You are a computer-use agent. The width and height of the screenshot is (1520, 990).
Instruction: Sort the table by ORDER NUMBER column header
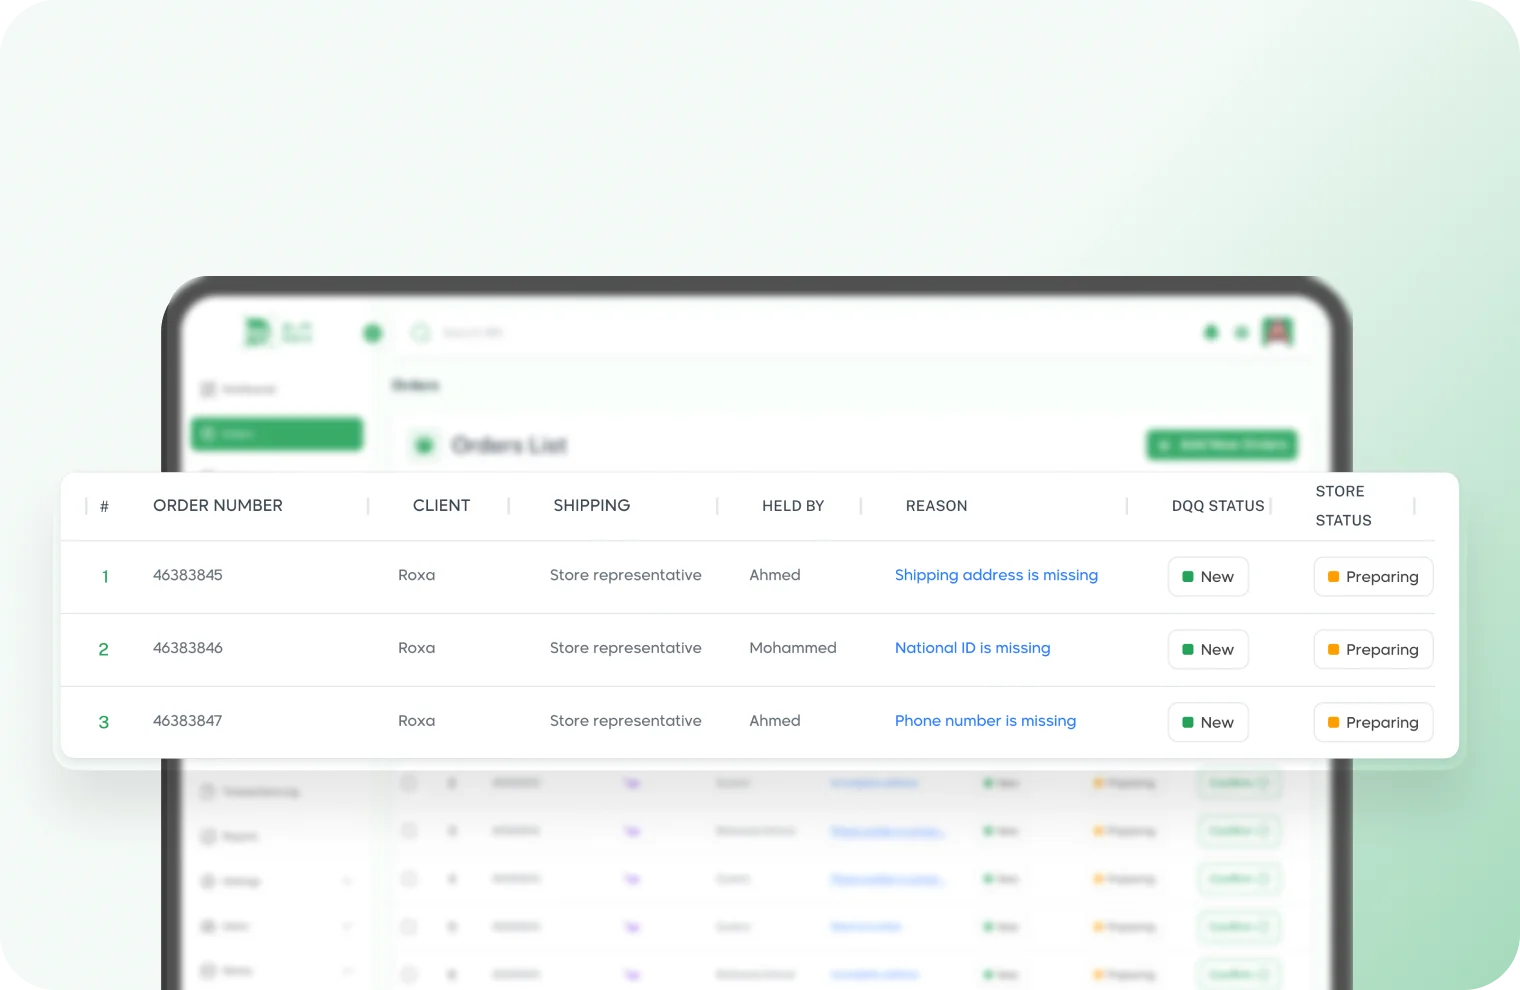click(x=218, y=506)
